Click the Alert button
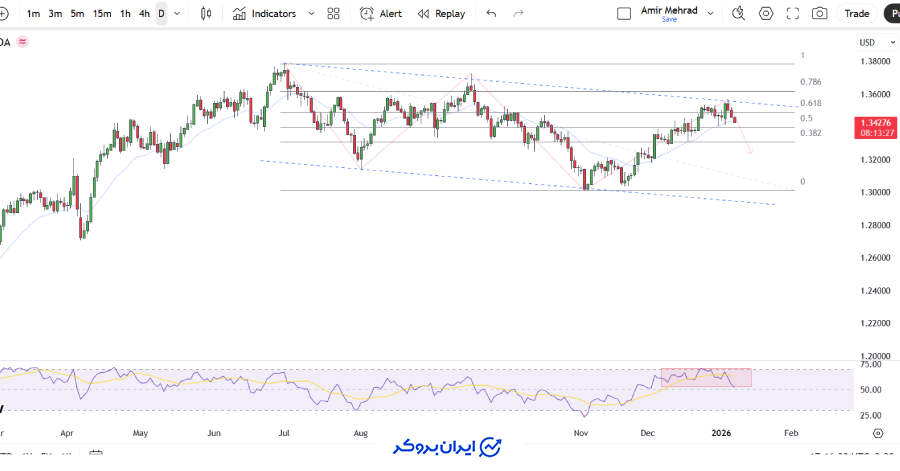Image resolution: width=900 pixels, height=471 pixels. [x=381, y=14]
